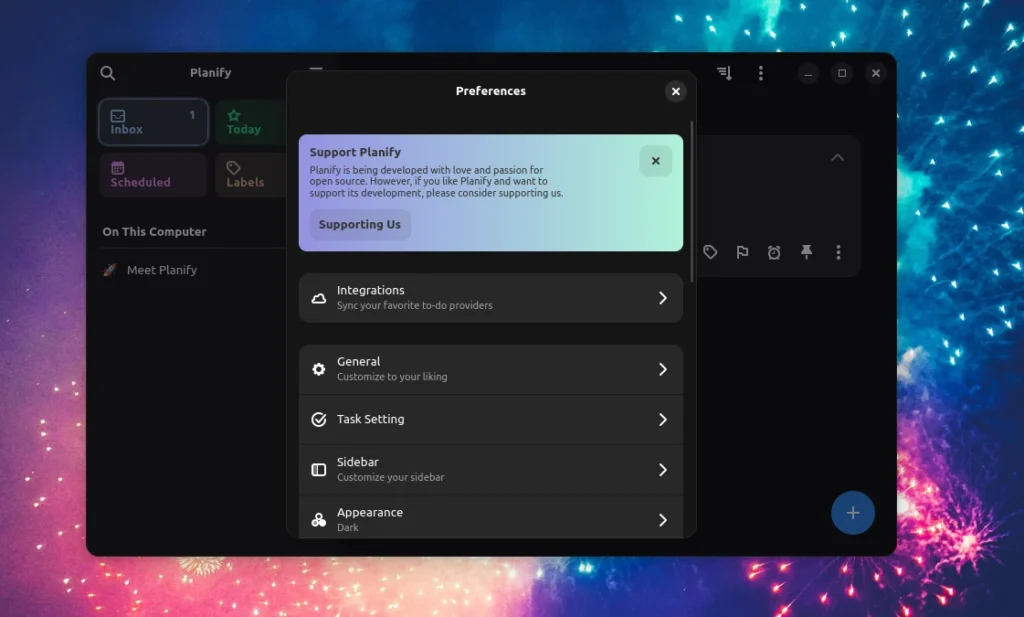Click the label tag icon on task
The height and width of the screenshot is (617, 1024).
click(x=710, y=253)
